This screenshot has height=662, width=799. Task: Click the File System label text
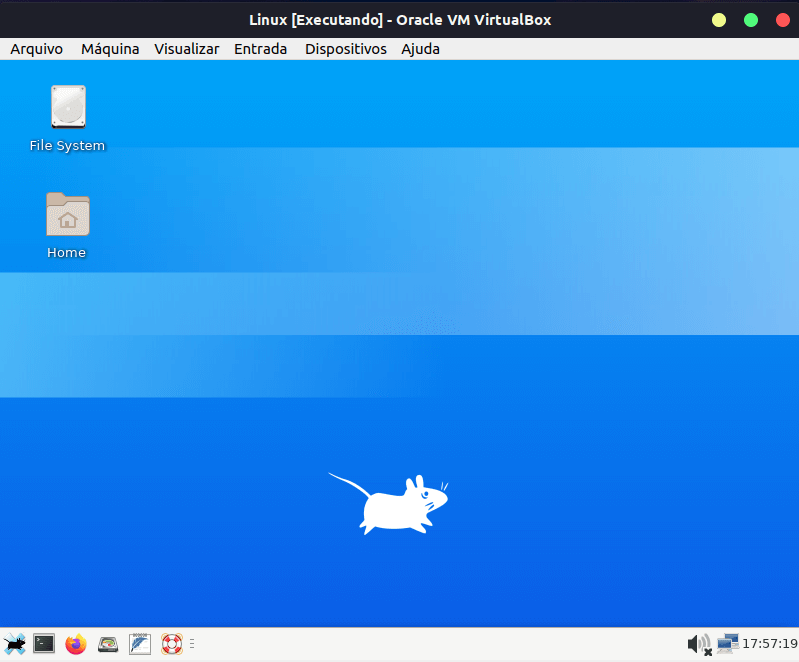click(x=67, y=146)
